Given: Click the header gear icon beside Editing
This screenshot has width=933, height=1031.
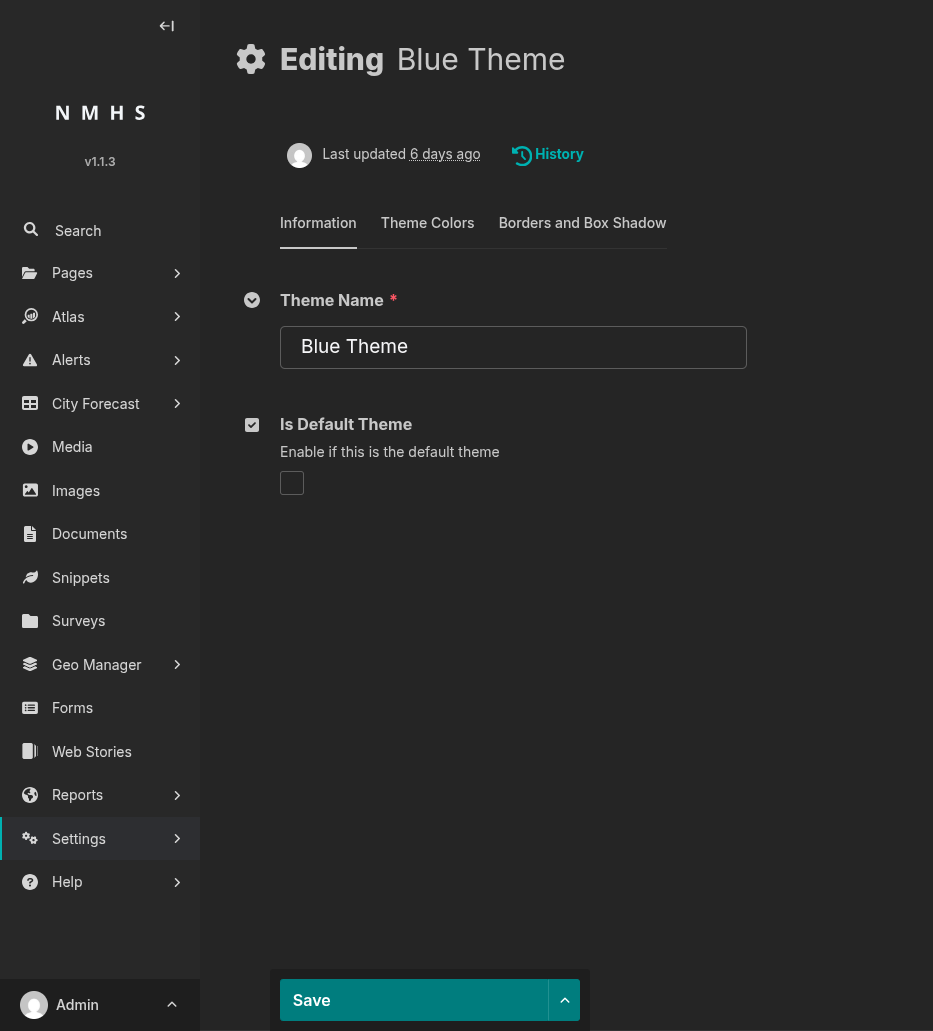Looking at the screenshot, I should [251, 59].
